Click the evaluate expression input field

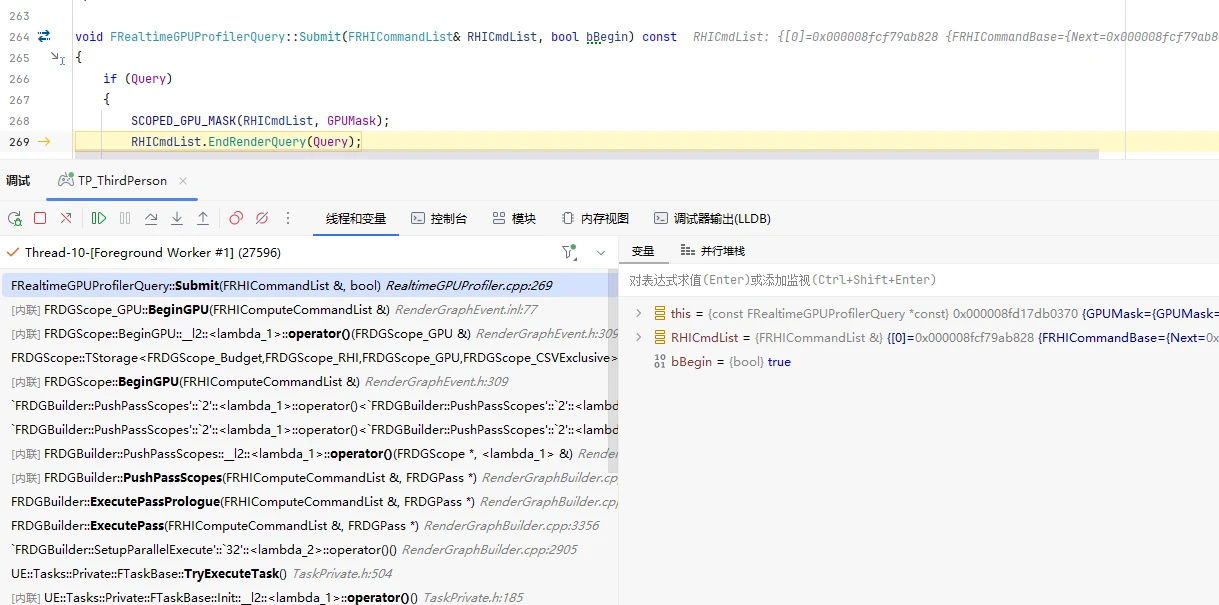918,280
